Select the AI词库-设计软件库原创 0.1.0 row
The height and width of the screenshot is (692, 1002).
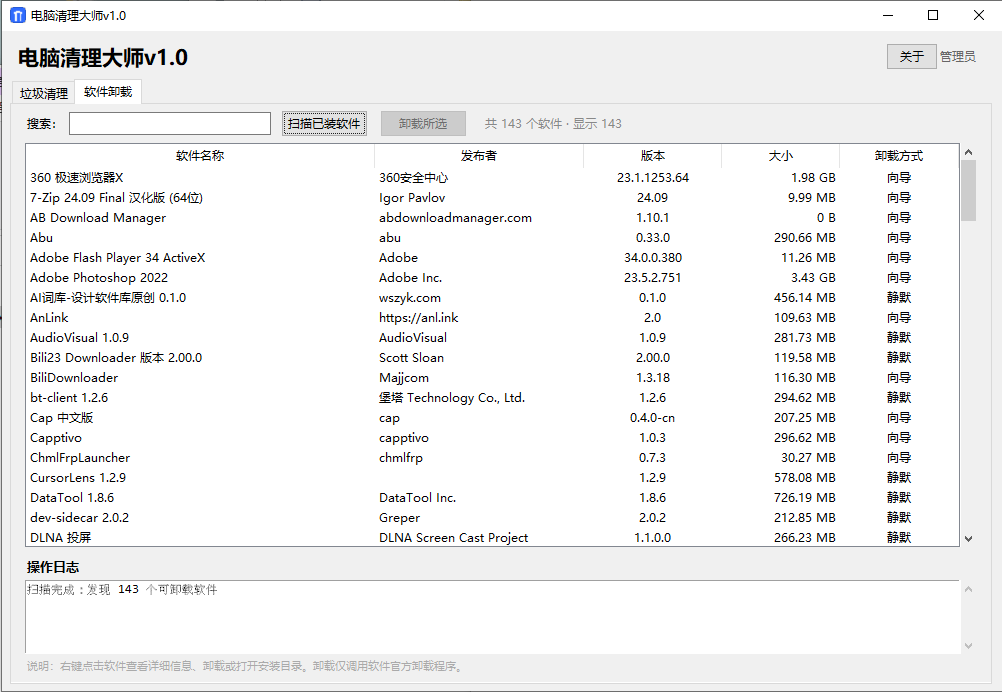click(492, 298)
